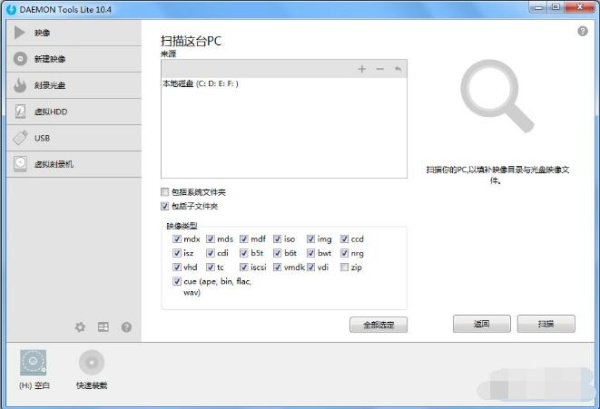The width and height of the screenshot is (600, 409).
Task: Reset sources with the undo arrow icon
Action: (398, 69)
